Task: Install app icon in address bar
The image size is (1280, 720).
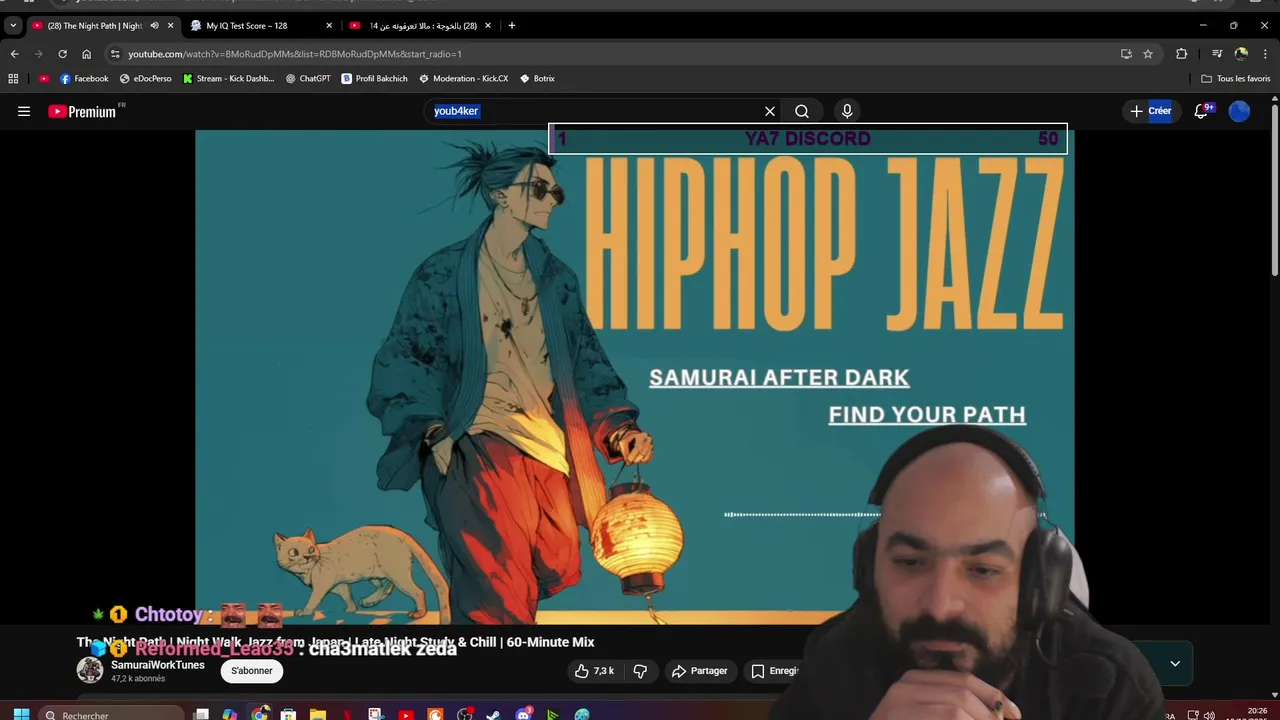Action: tap(1126, 54)
